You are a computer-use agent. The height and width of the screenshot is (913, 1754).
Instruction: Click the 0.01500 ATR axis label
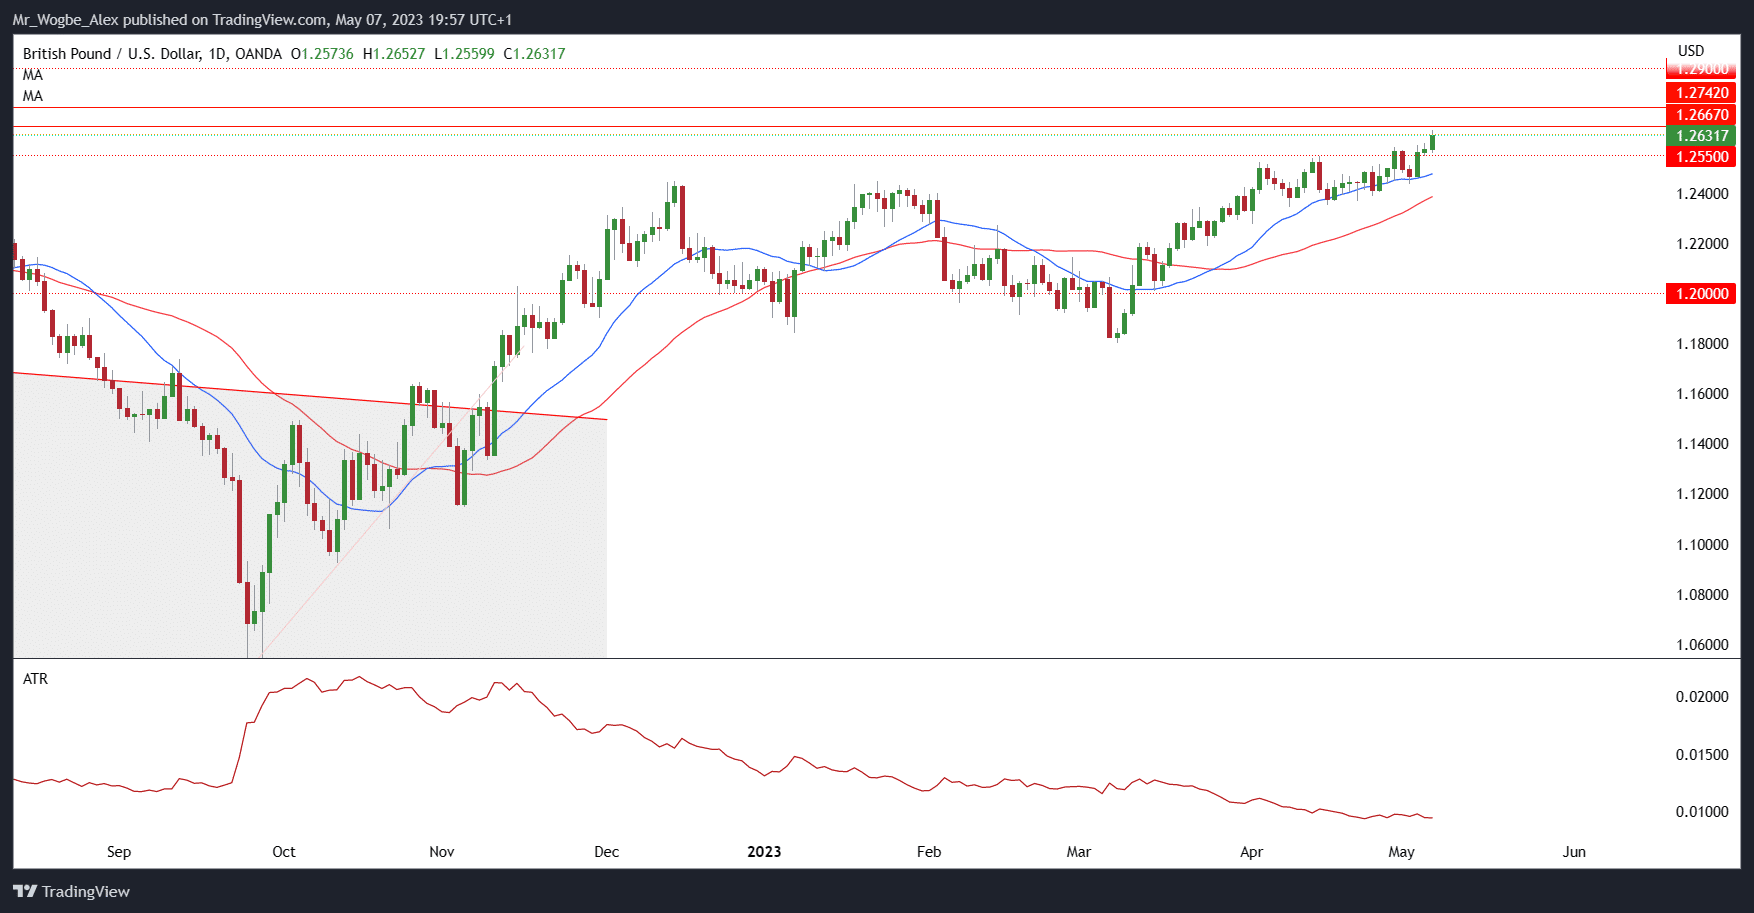pos(1702,755)
